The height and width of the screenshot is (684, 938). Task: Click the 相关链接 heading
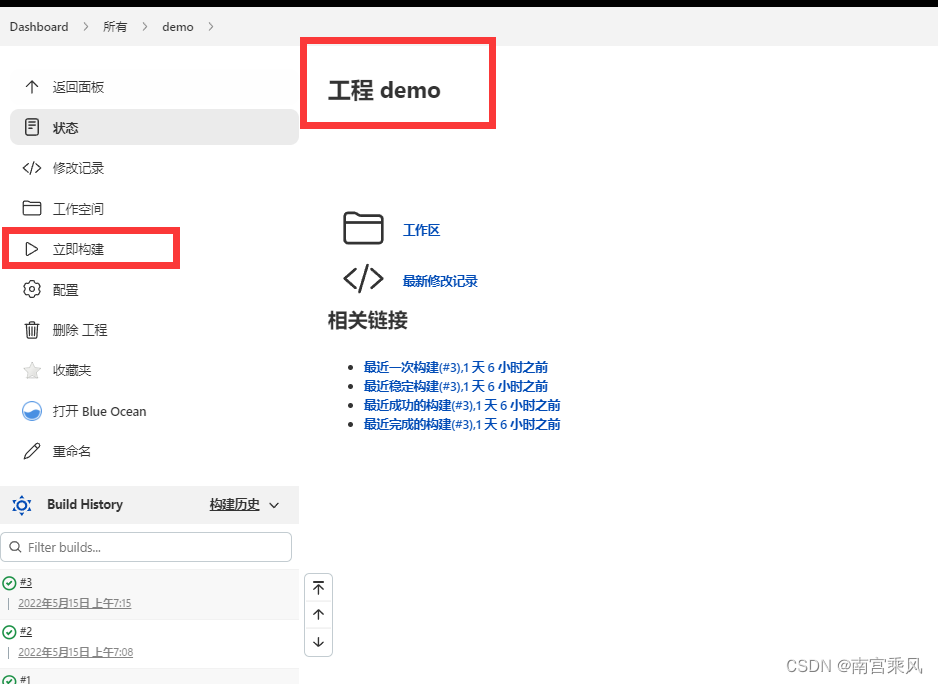(368, 321)
